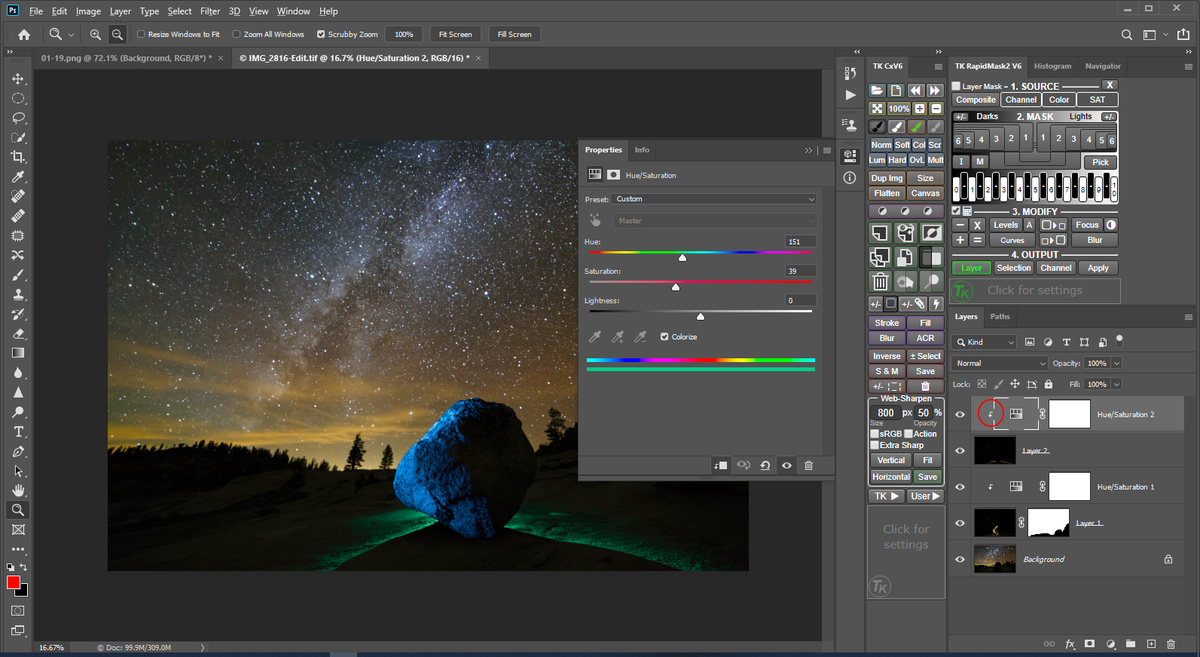Click the Fit Screen button

pos(455,34)
